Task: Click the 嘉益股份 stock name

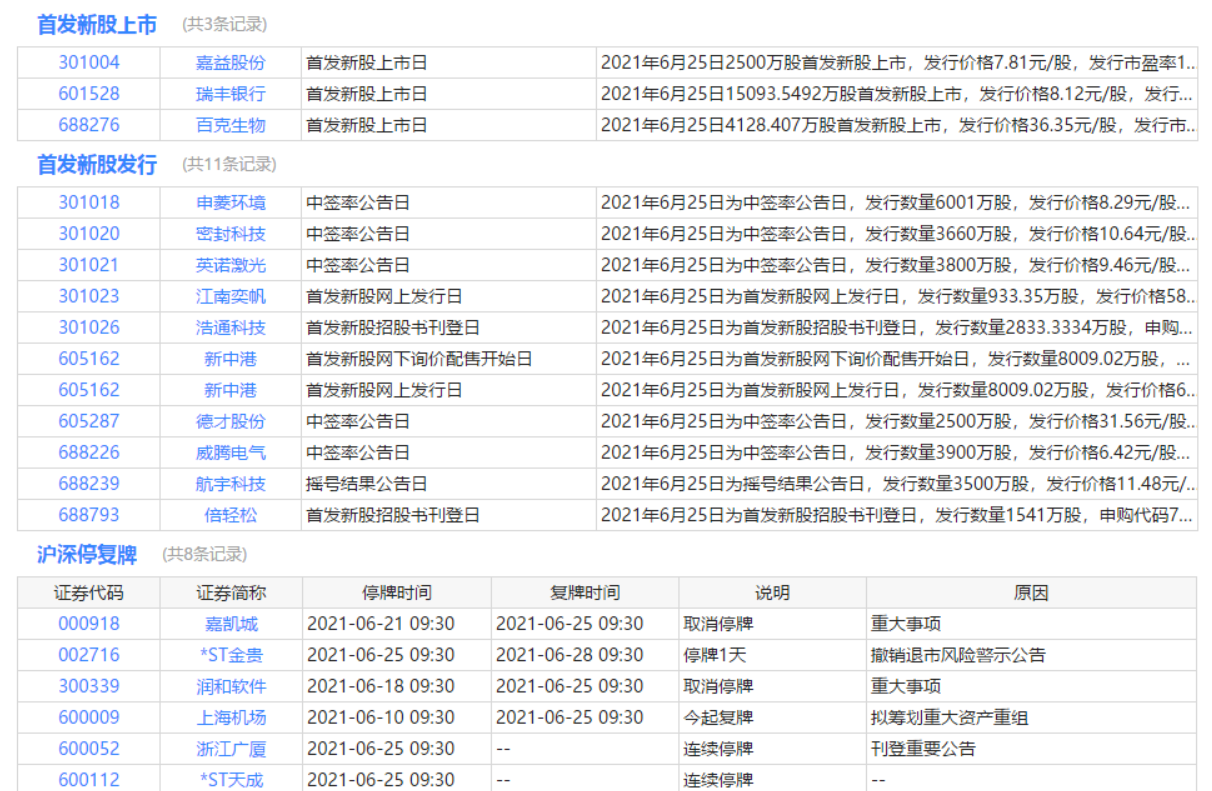Action: (x=230, y=62)
